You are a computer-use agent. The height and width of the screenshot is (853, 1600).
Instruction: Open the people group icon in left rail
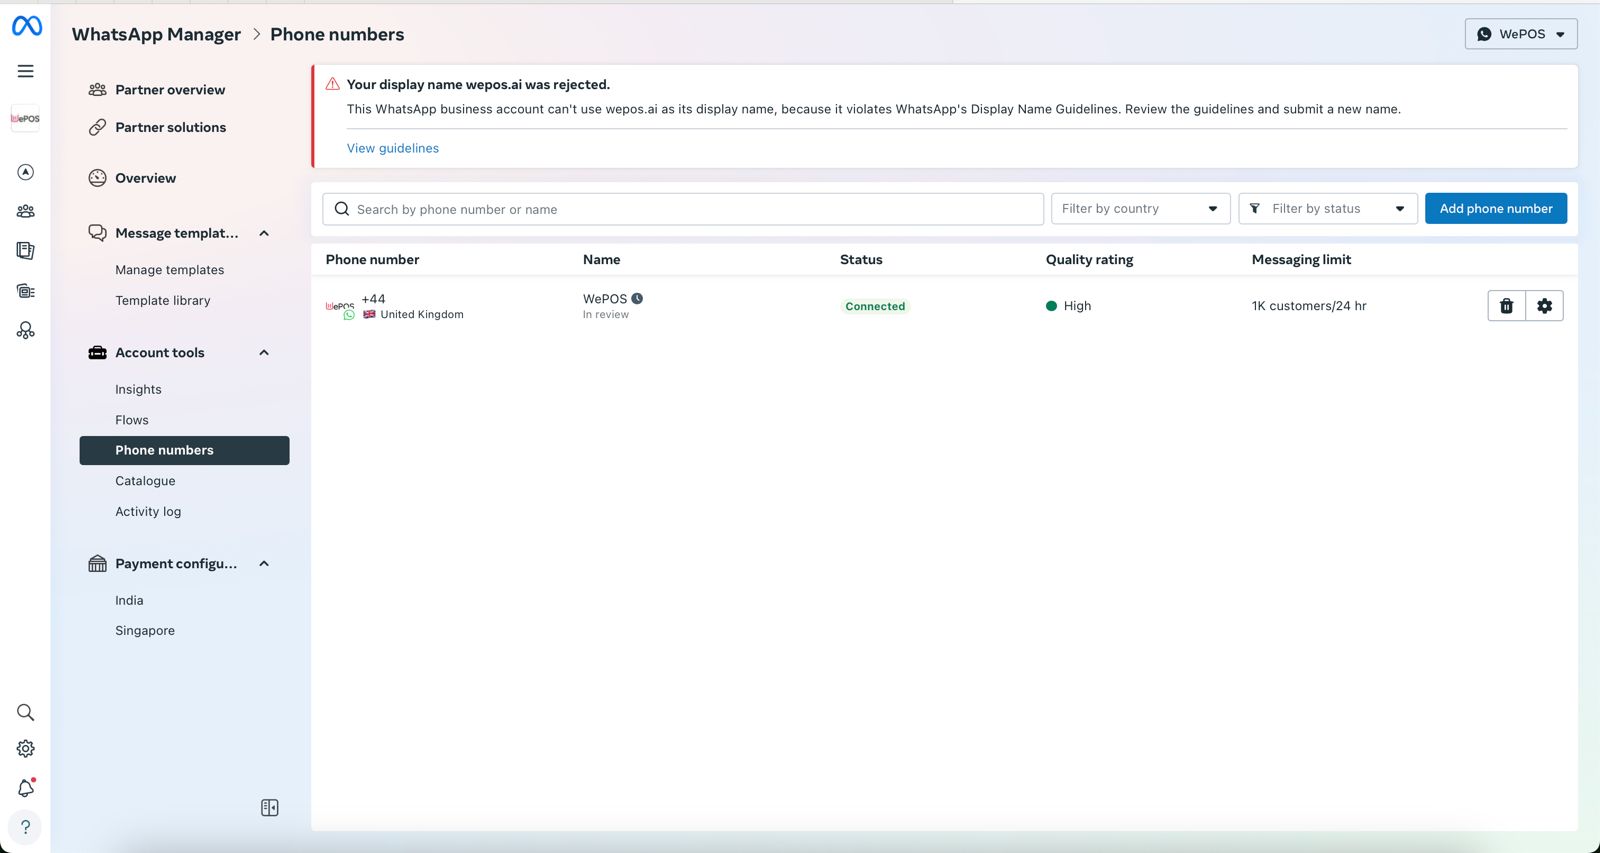(26, 211)
